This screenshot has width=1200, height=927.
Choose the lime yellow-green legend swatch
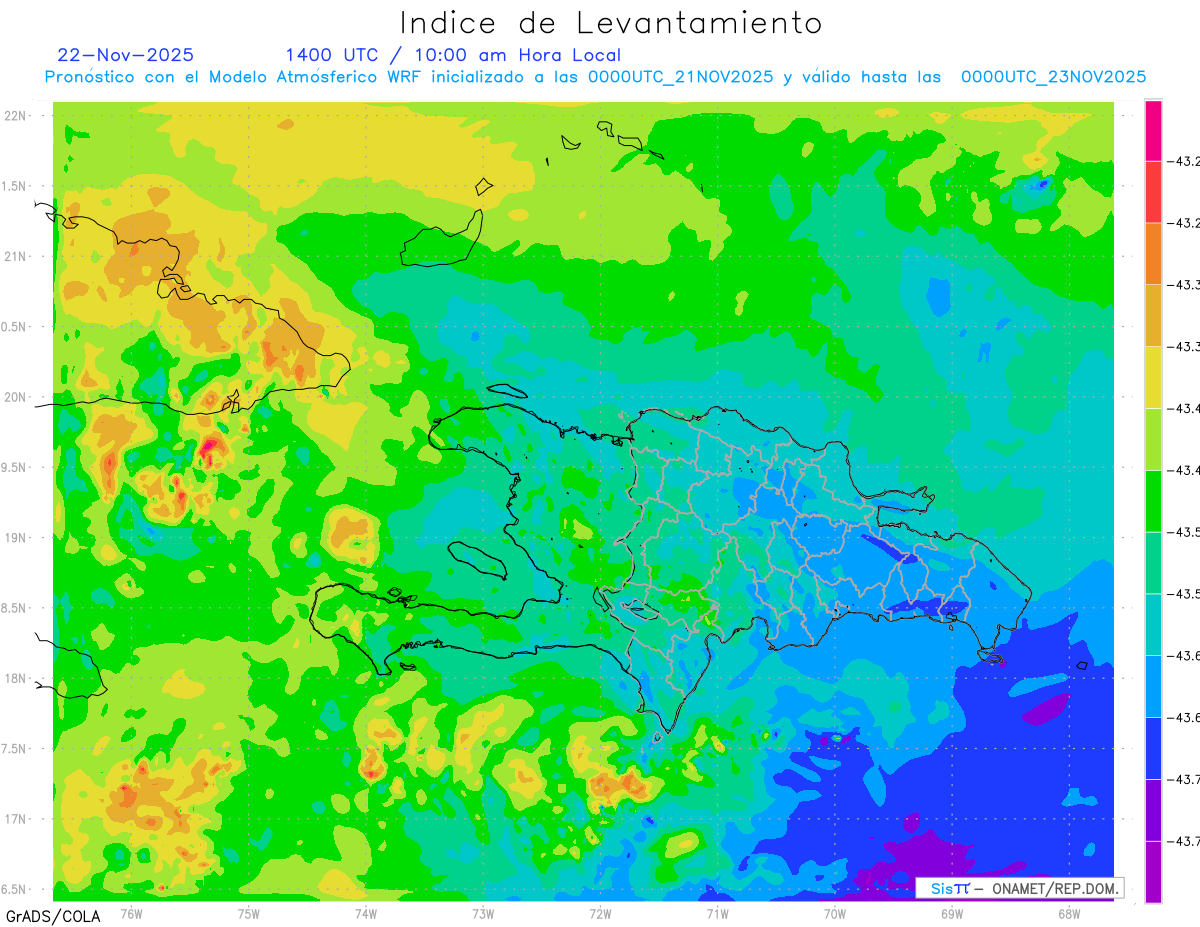coord(1153,439)
